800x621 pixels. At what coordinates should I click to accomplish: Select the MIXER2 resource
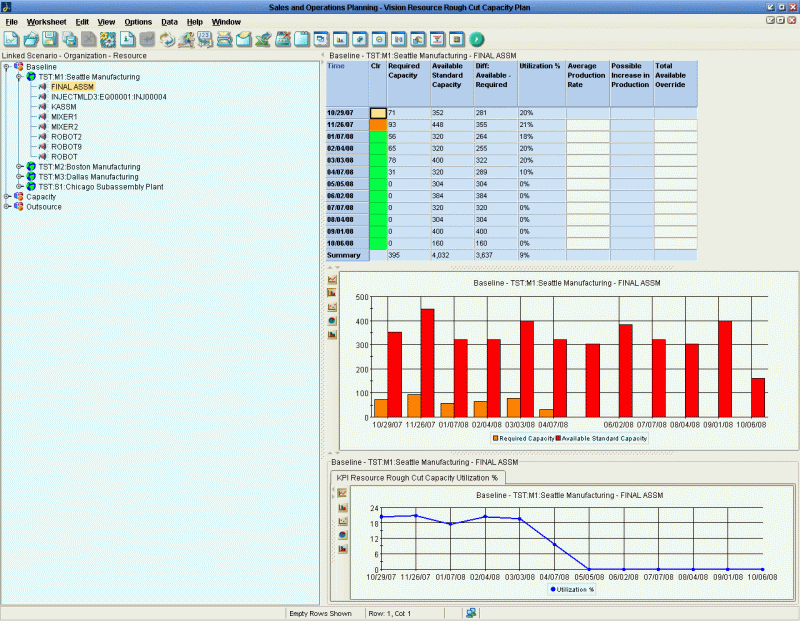point(65,127)
